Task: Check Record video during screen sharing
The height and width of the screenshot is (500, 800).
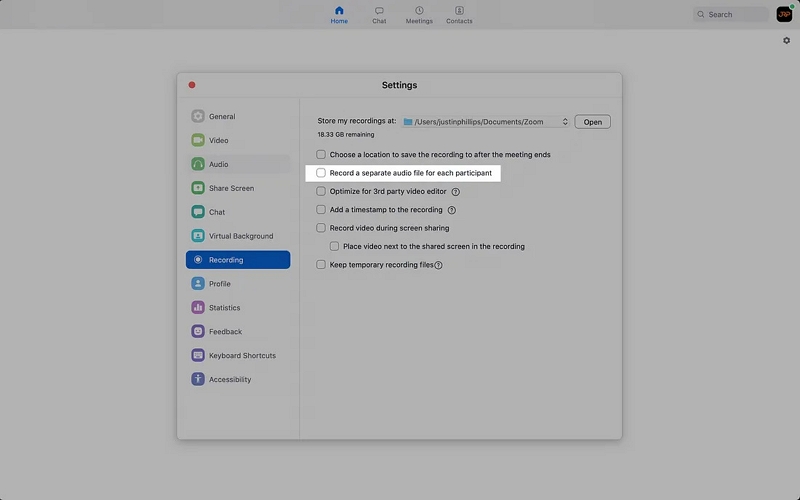Action: click(x=321, y=228)
